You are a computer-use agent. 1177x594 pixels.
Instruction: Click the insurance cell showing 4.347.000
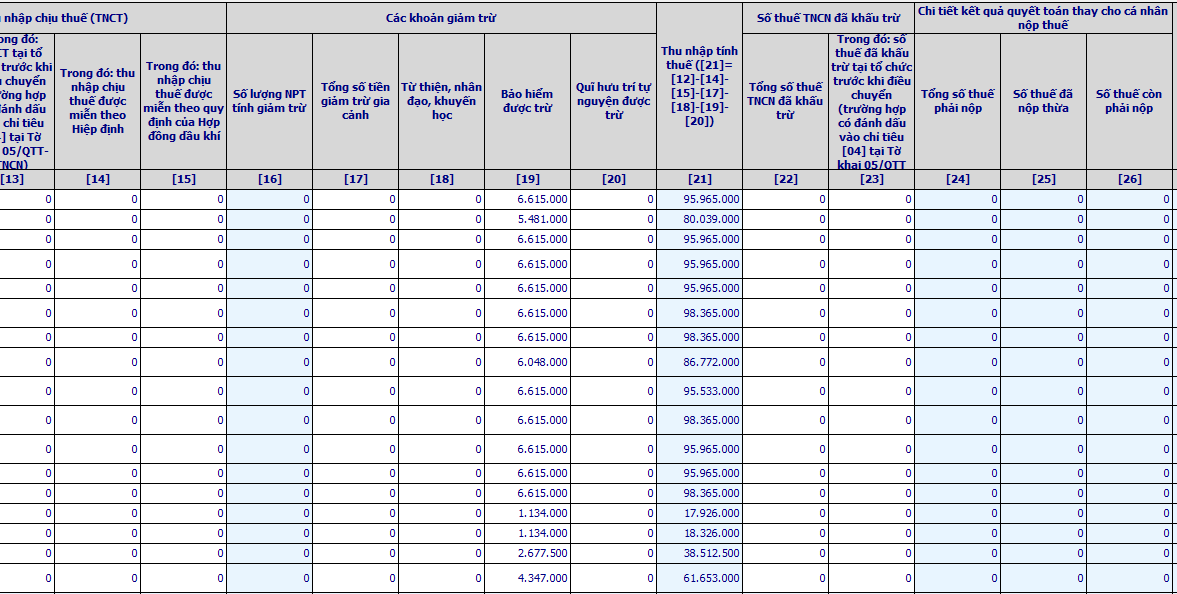[528, 578]
